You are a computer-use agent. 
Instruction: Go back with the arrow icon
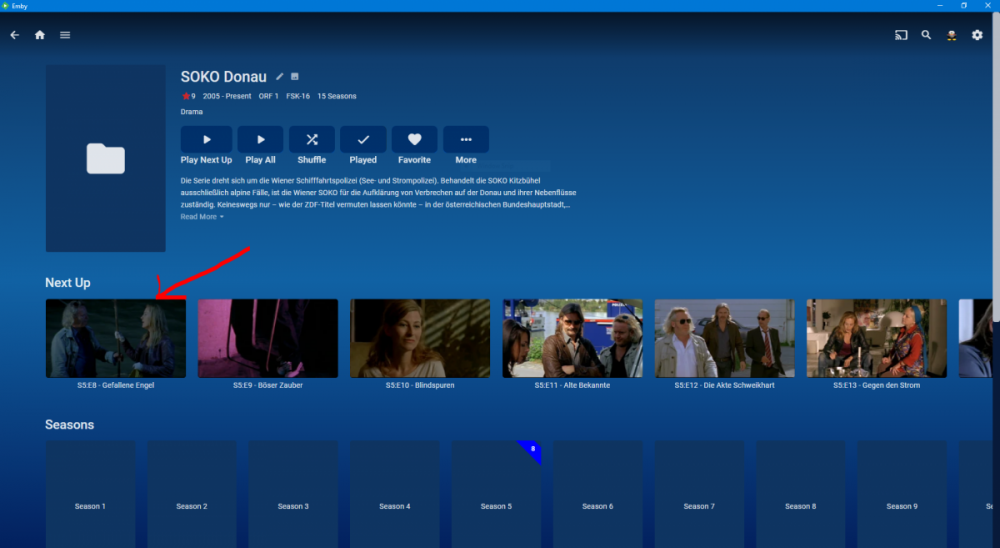click(15, 35)
